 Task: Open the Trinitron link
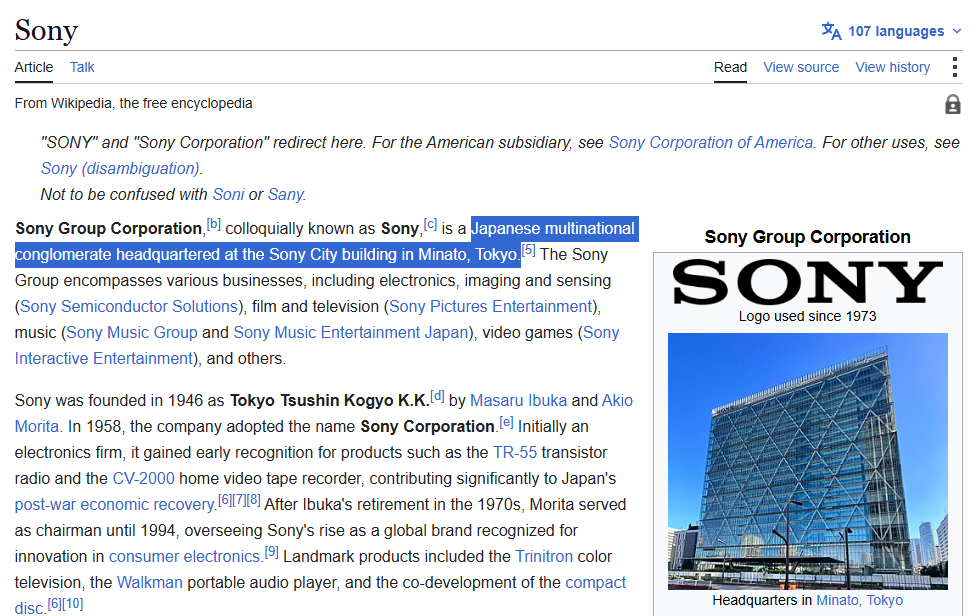pos(544,557)
